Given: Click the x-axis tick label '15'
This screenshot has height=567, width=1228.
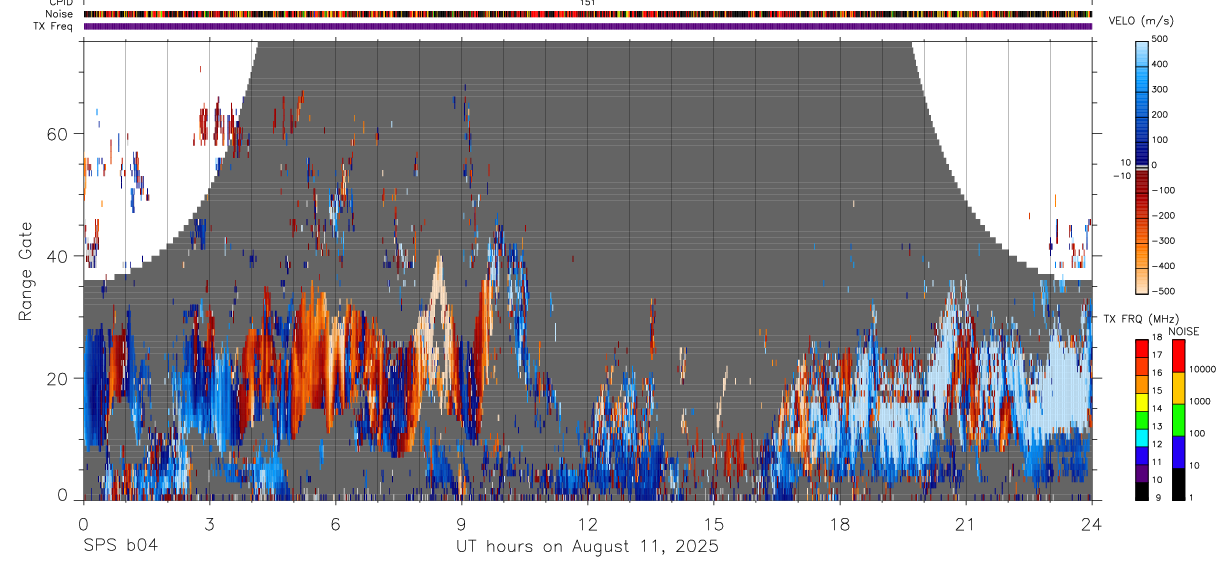Looking at the screenshot, I should click(713, 523).
